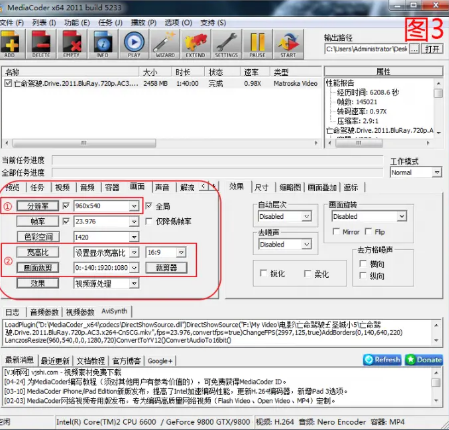Click output path browse '...' button
Screen dimensions: 449x430
tap(414, 49)
